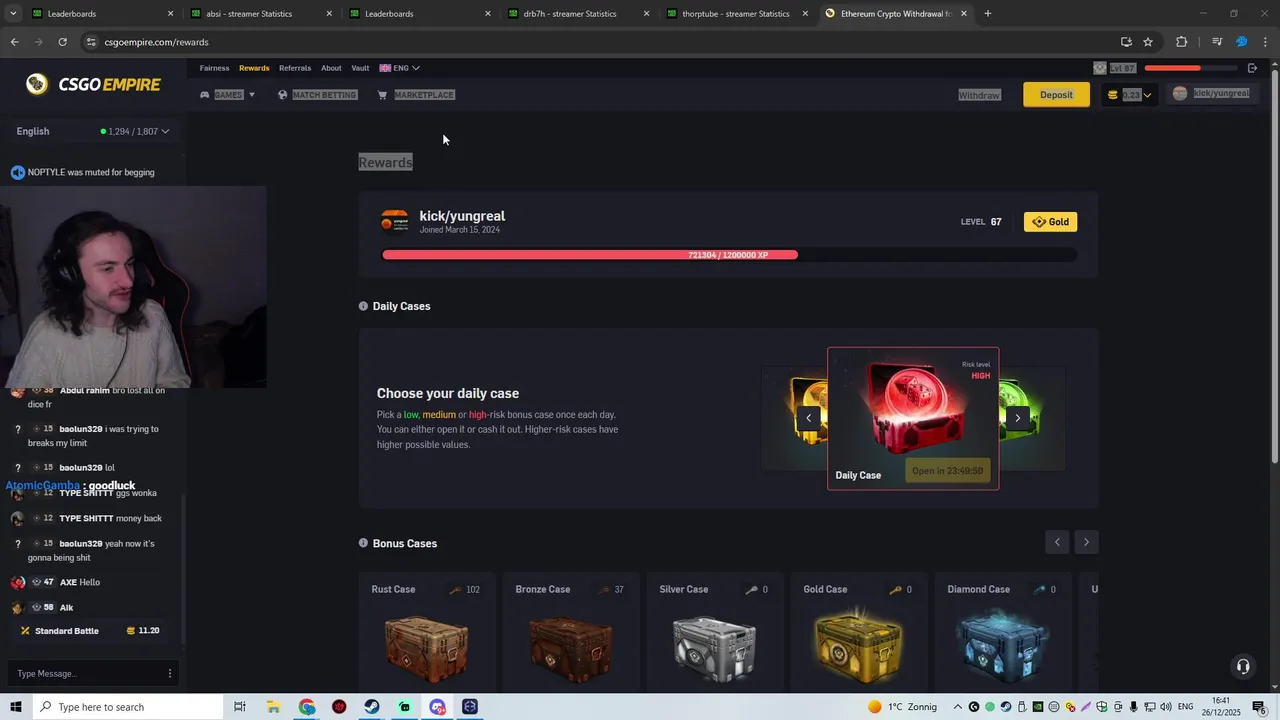
Task: Click the level progress bar in the header
Action: click(x=1190, y=68)
